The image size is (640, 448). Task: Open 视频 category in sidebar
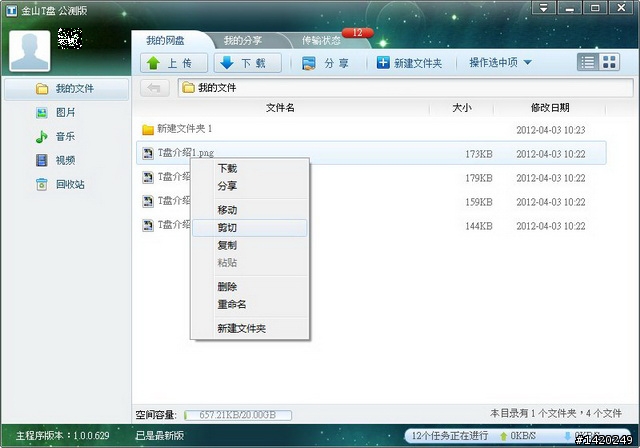click(65, 160)
